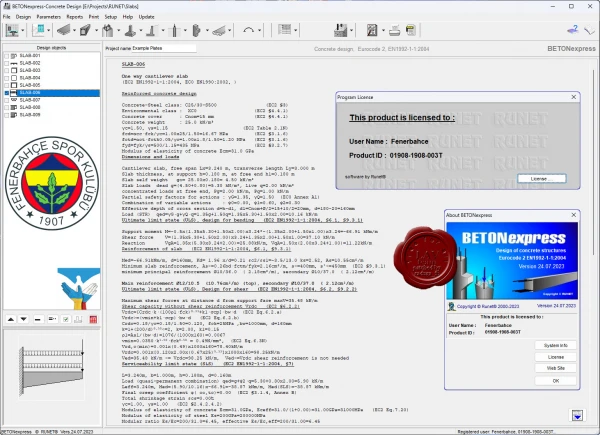The width and height of the screenshot is (600, 435).
Task: Click the Project name input field
Action: [164, 48]
